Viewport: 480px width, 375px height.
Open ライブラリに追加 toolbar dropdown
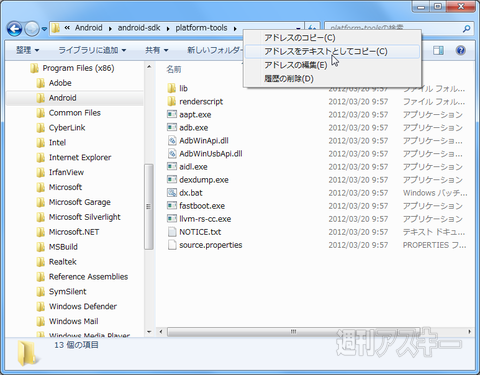92,50
